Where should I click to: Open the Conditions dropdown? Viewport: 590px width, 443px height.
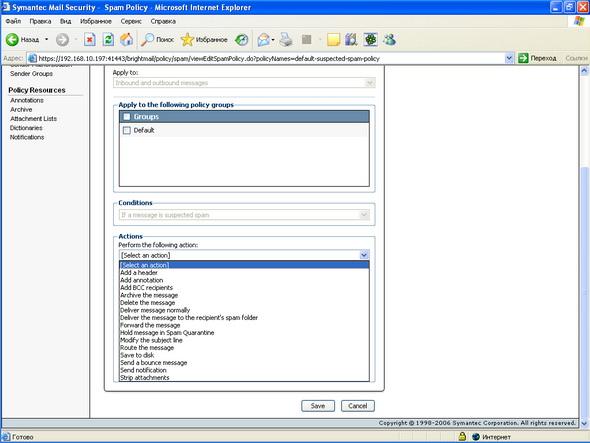[x=244, y=215]
